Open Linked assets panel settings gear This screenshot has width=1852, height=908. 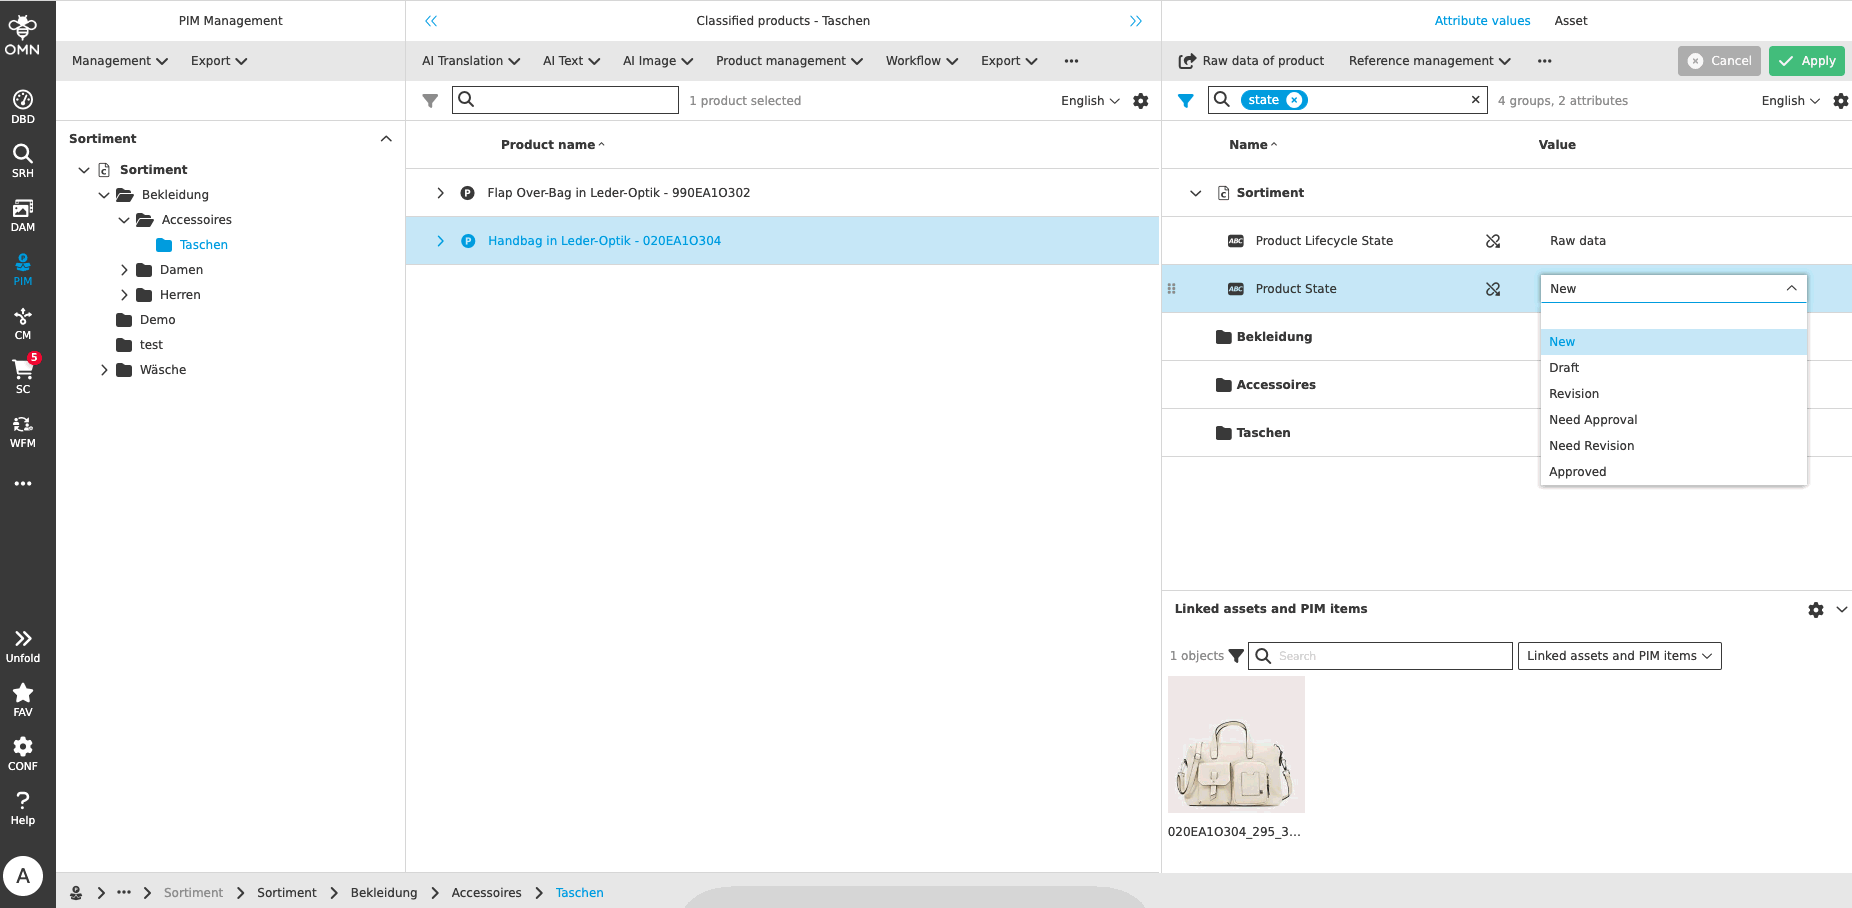[1815, 610]
